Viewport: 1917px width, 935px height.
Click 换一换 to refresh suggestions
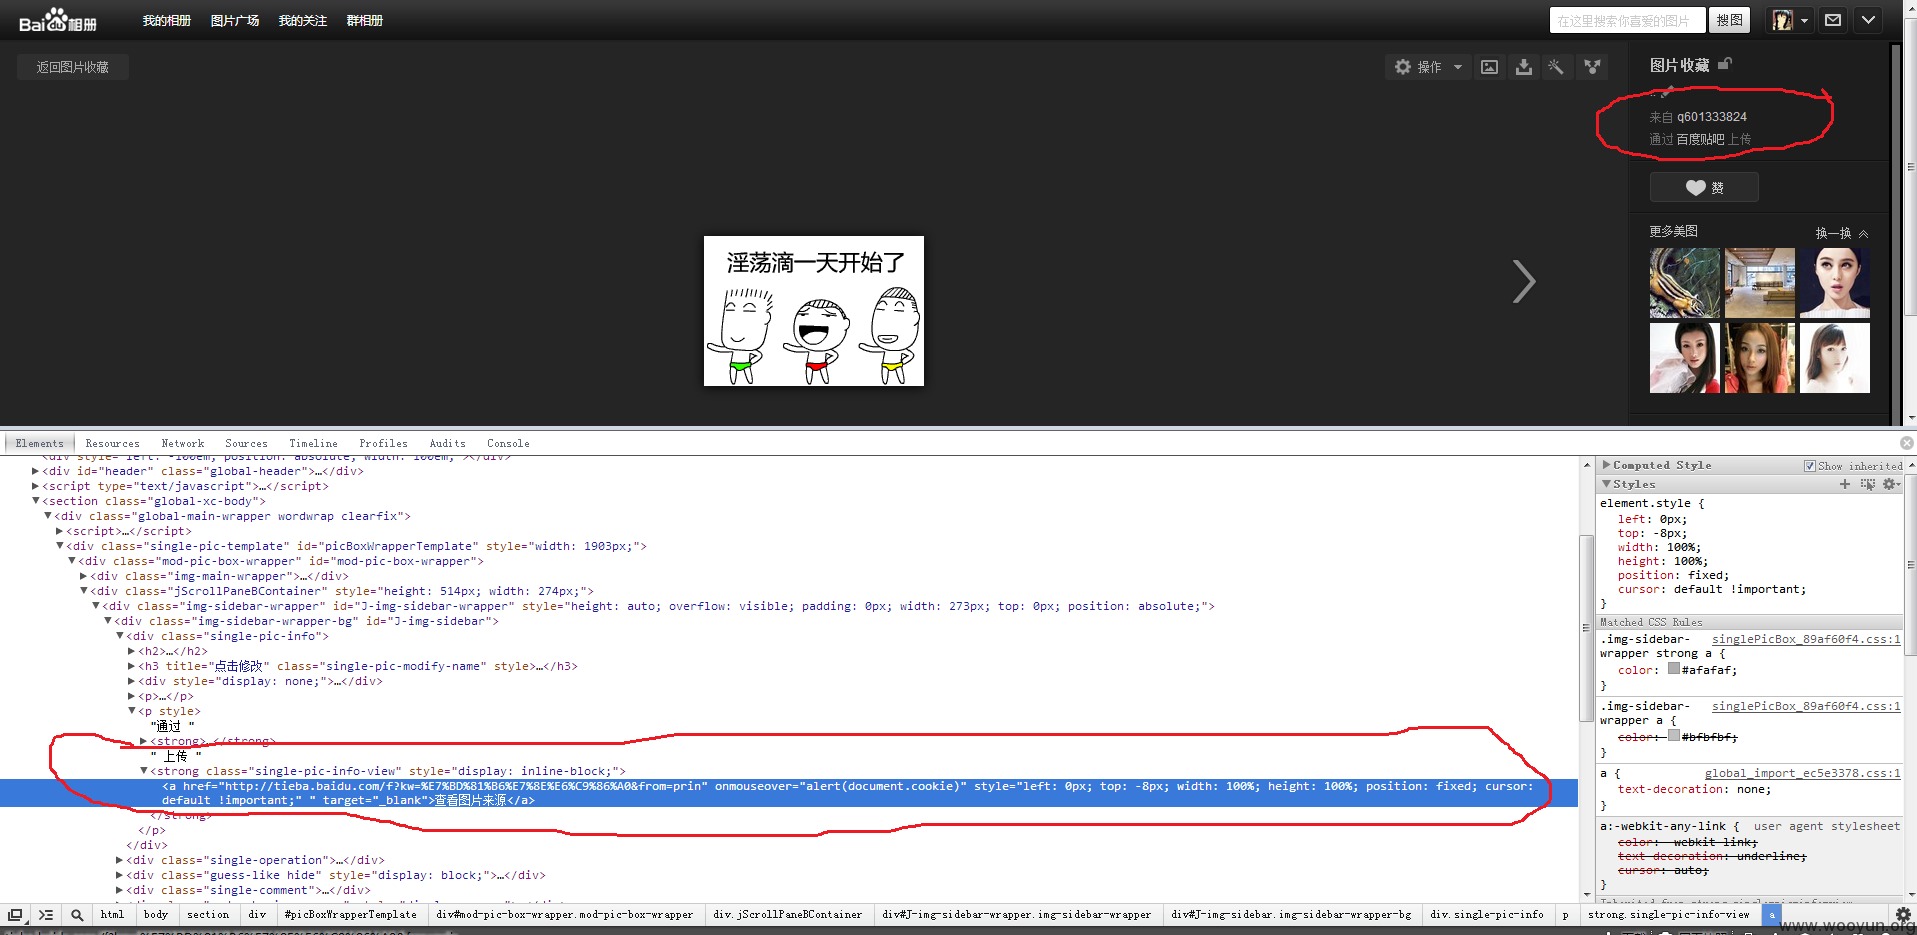[x=1841, y=233]
